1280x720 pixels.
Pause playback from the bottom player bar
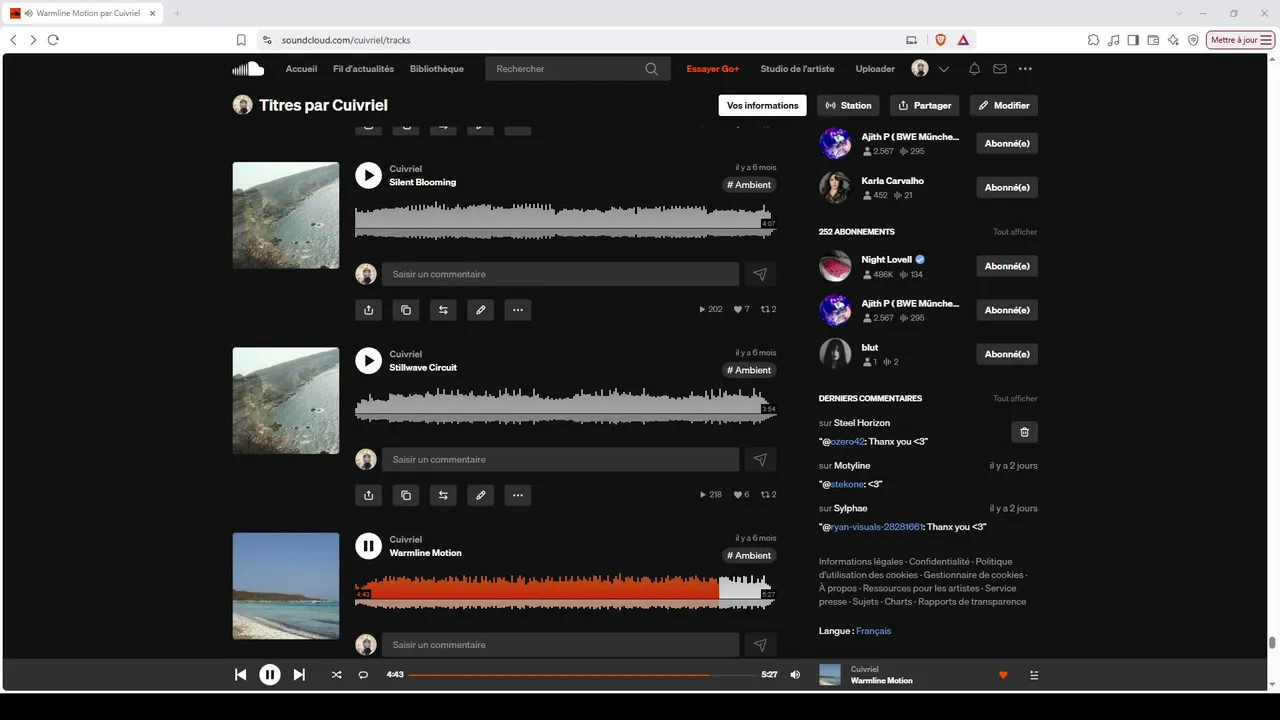click(x=270, y=675)
